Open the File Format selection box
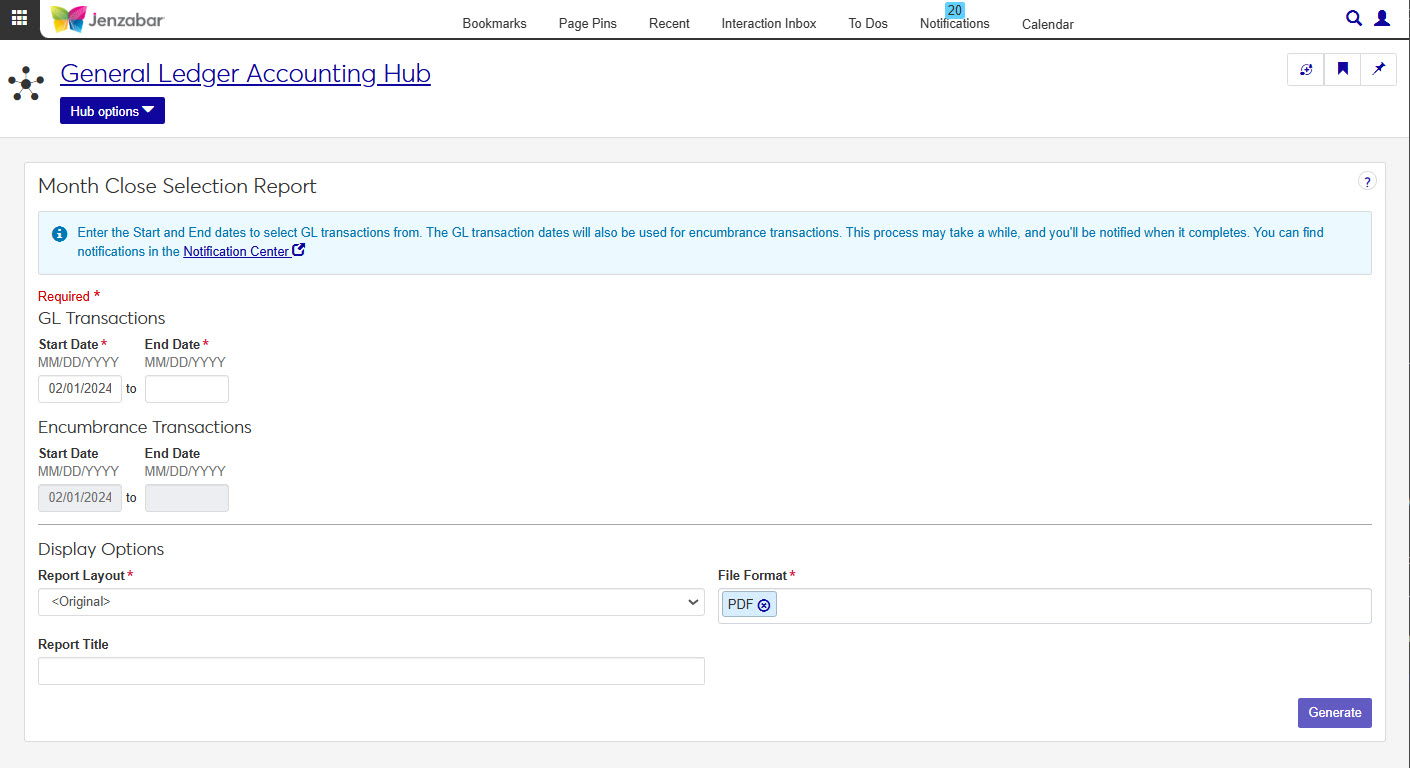The height and width of the screenshot is (768, 1410). pos(1070,605)
